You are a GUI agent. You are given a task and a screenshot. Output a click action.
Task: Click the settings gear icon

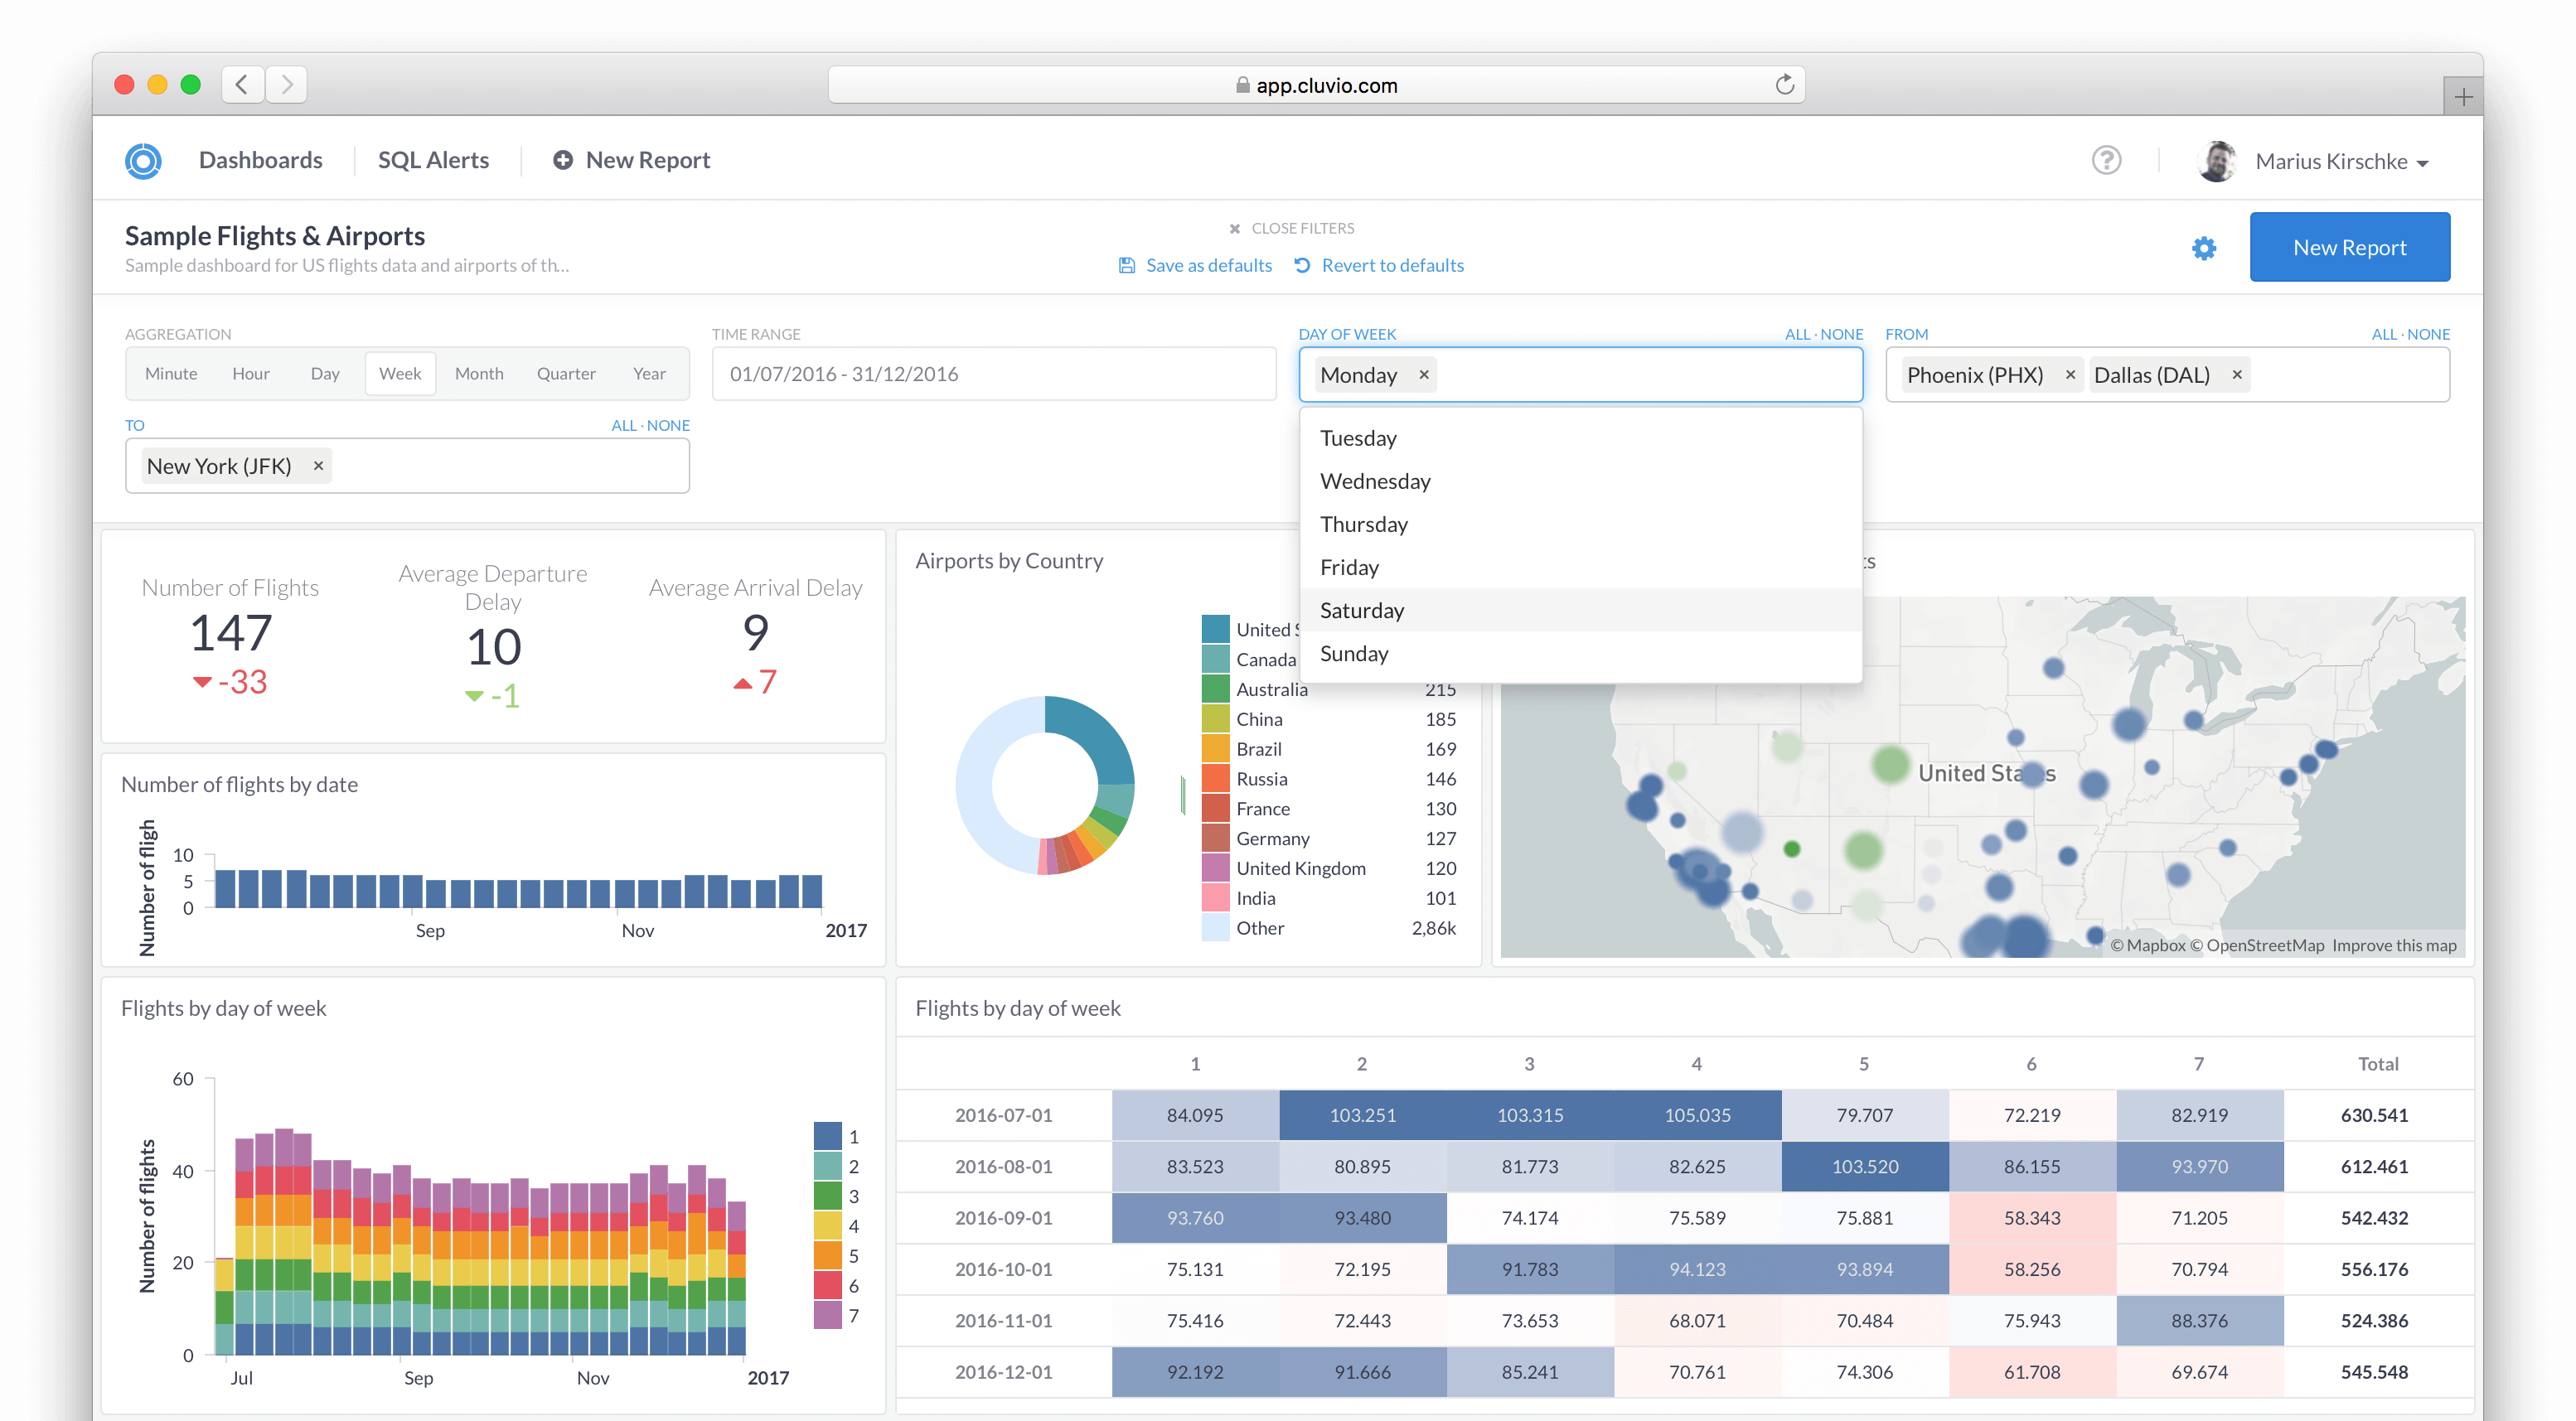[2203, 247]
